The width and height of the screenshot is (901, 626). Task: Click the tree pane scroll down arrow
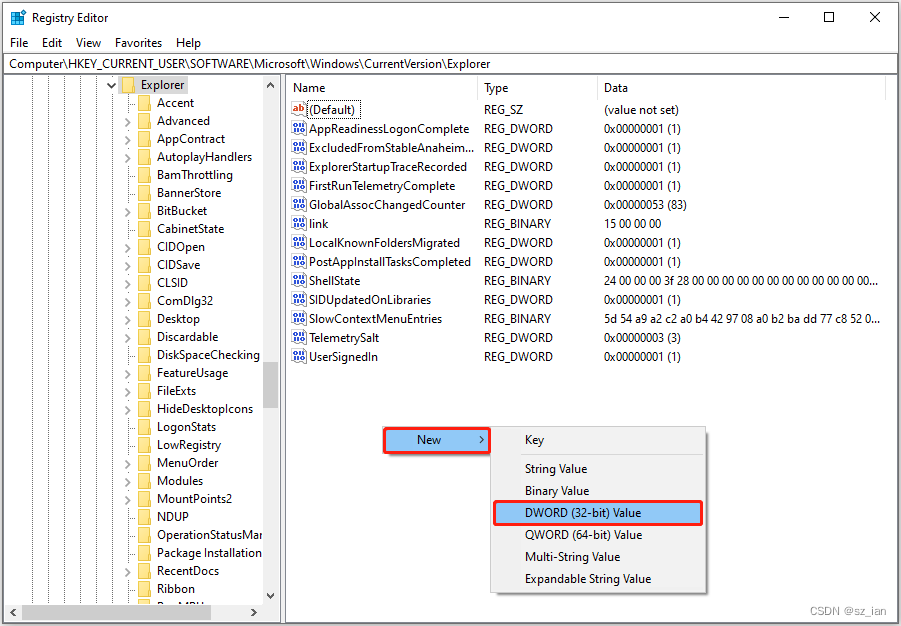click(x=271, y=596)
